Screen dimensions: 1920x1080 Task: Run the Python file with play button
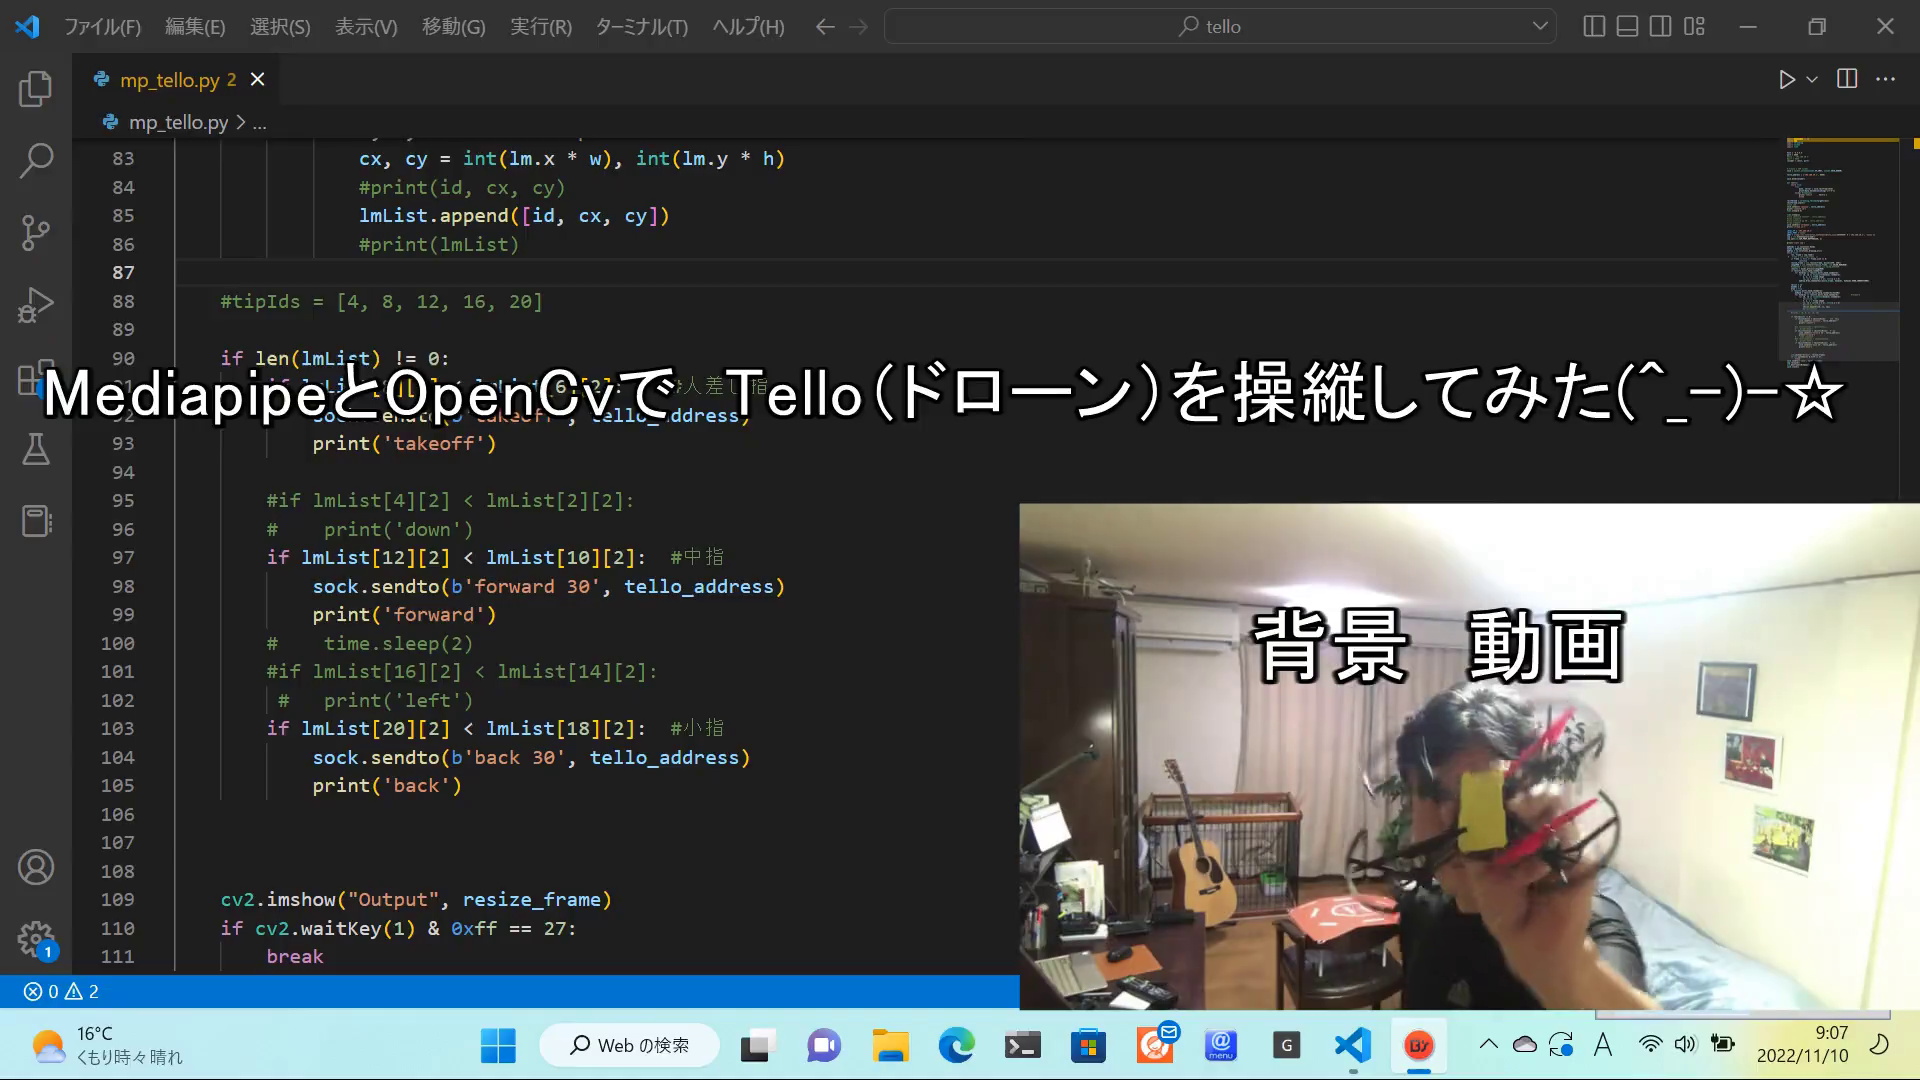[1786, 79]
